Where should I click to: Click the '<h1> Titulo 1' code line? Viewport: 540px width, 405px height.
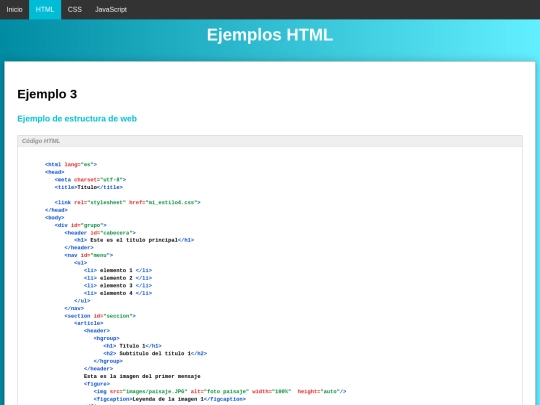[x=132, y=346]
